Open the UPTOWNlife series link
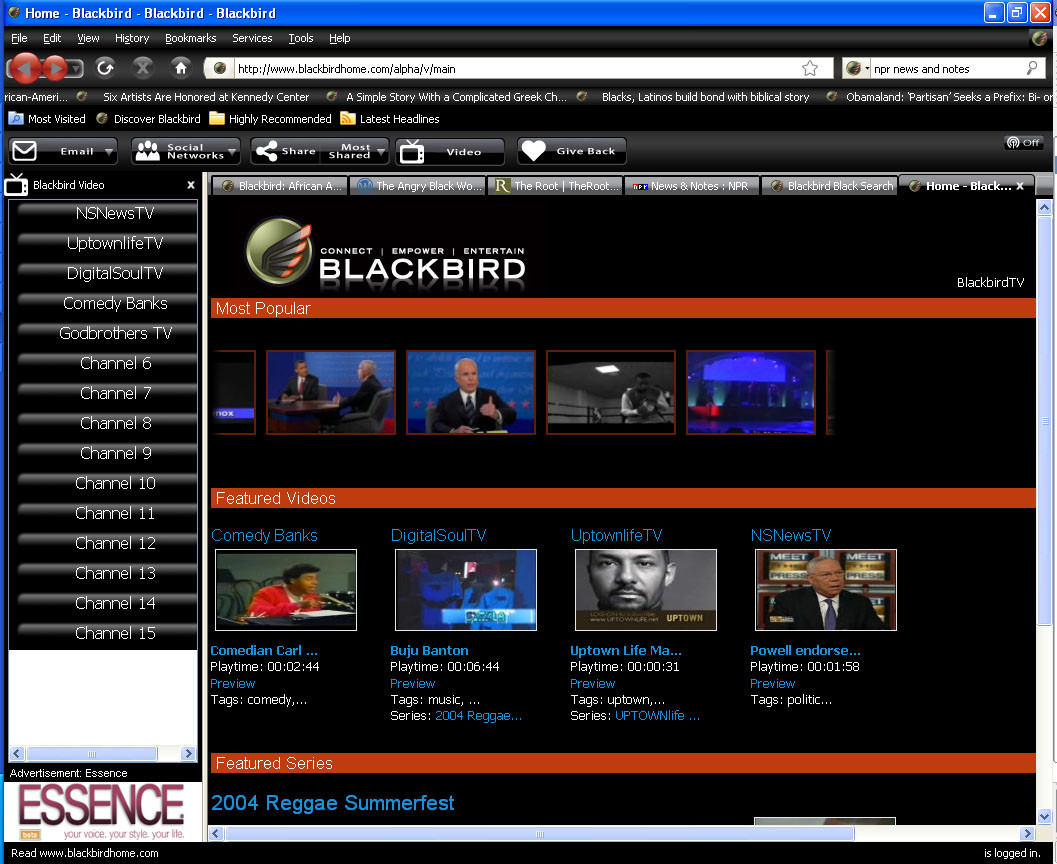1057x864 pixels. click(657, 716)
